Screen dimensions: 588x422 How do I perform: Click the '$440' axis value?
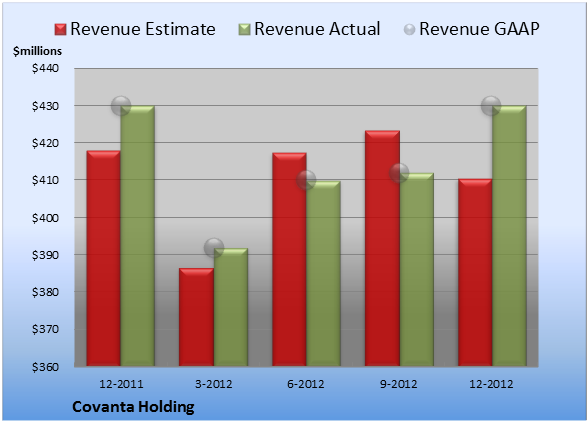coord(45,68)
